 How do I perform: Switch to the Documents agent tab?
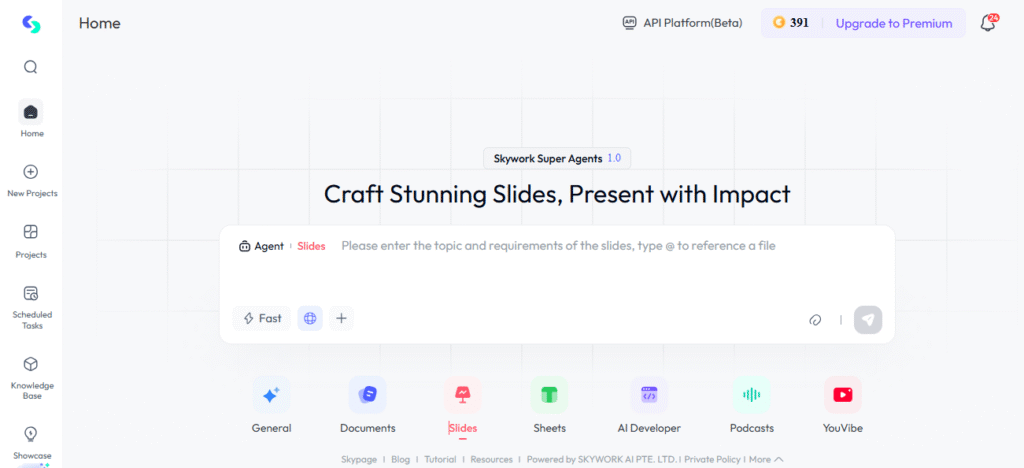point(367,395)
